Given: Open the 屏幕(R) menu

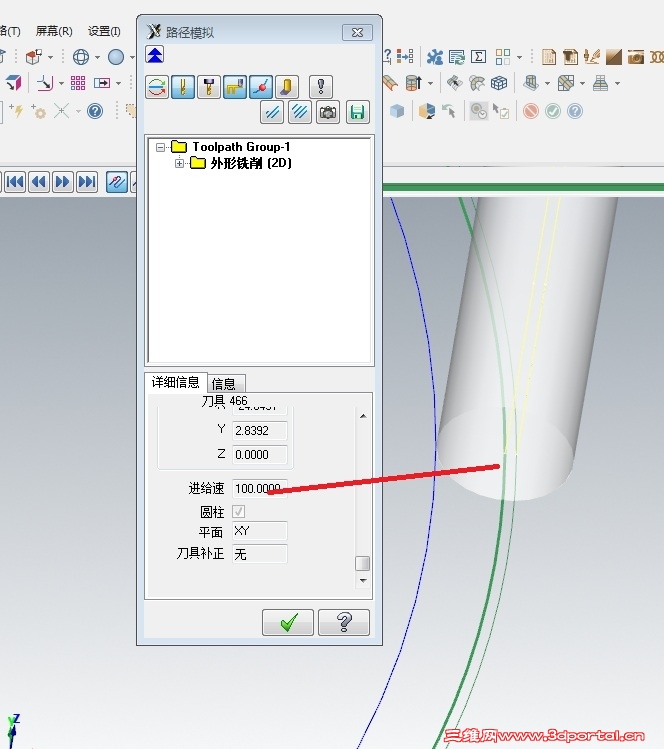Looking at the screenshot, I should click(x=54, y=31).
